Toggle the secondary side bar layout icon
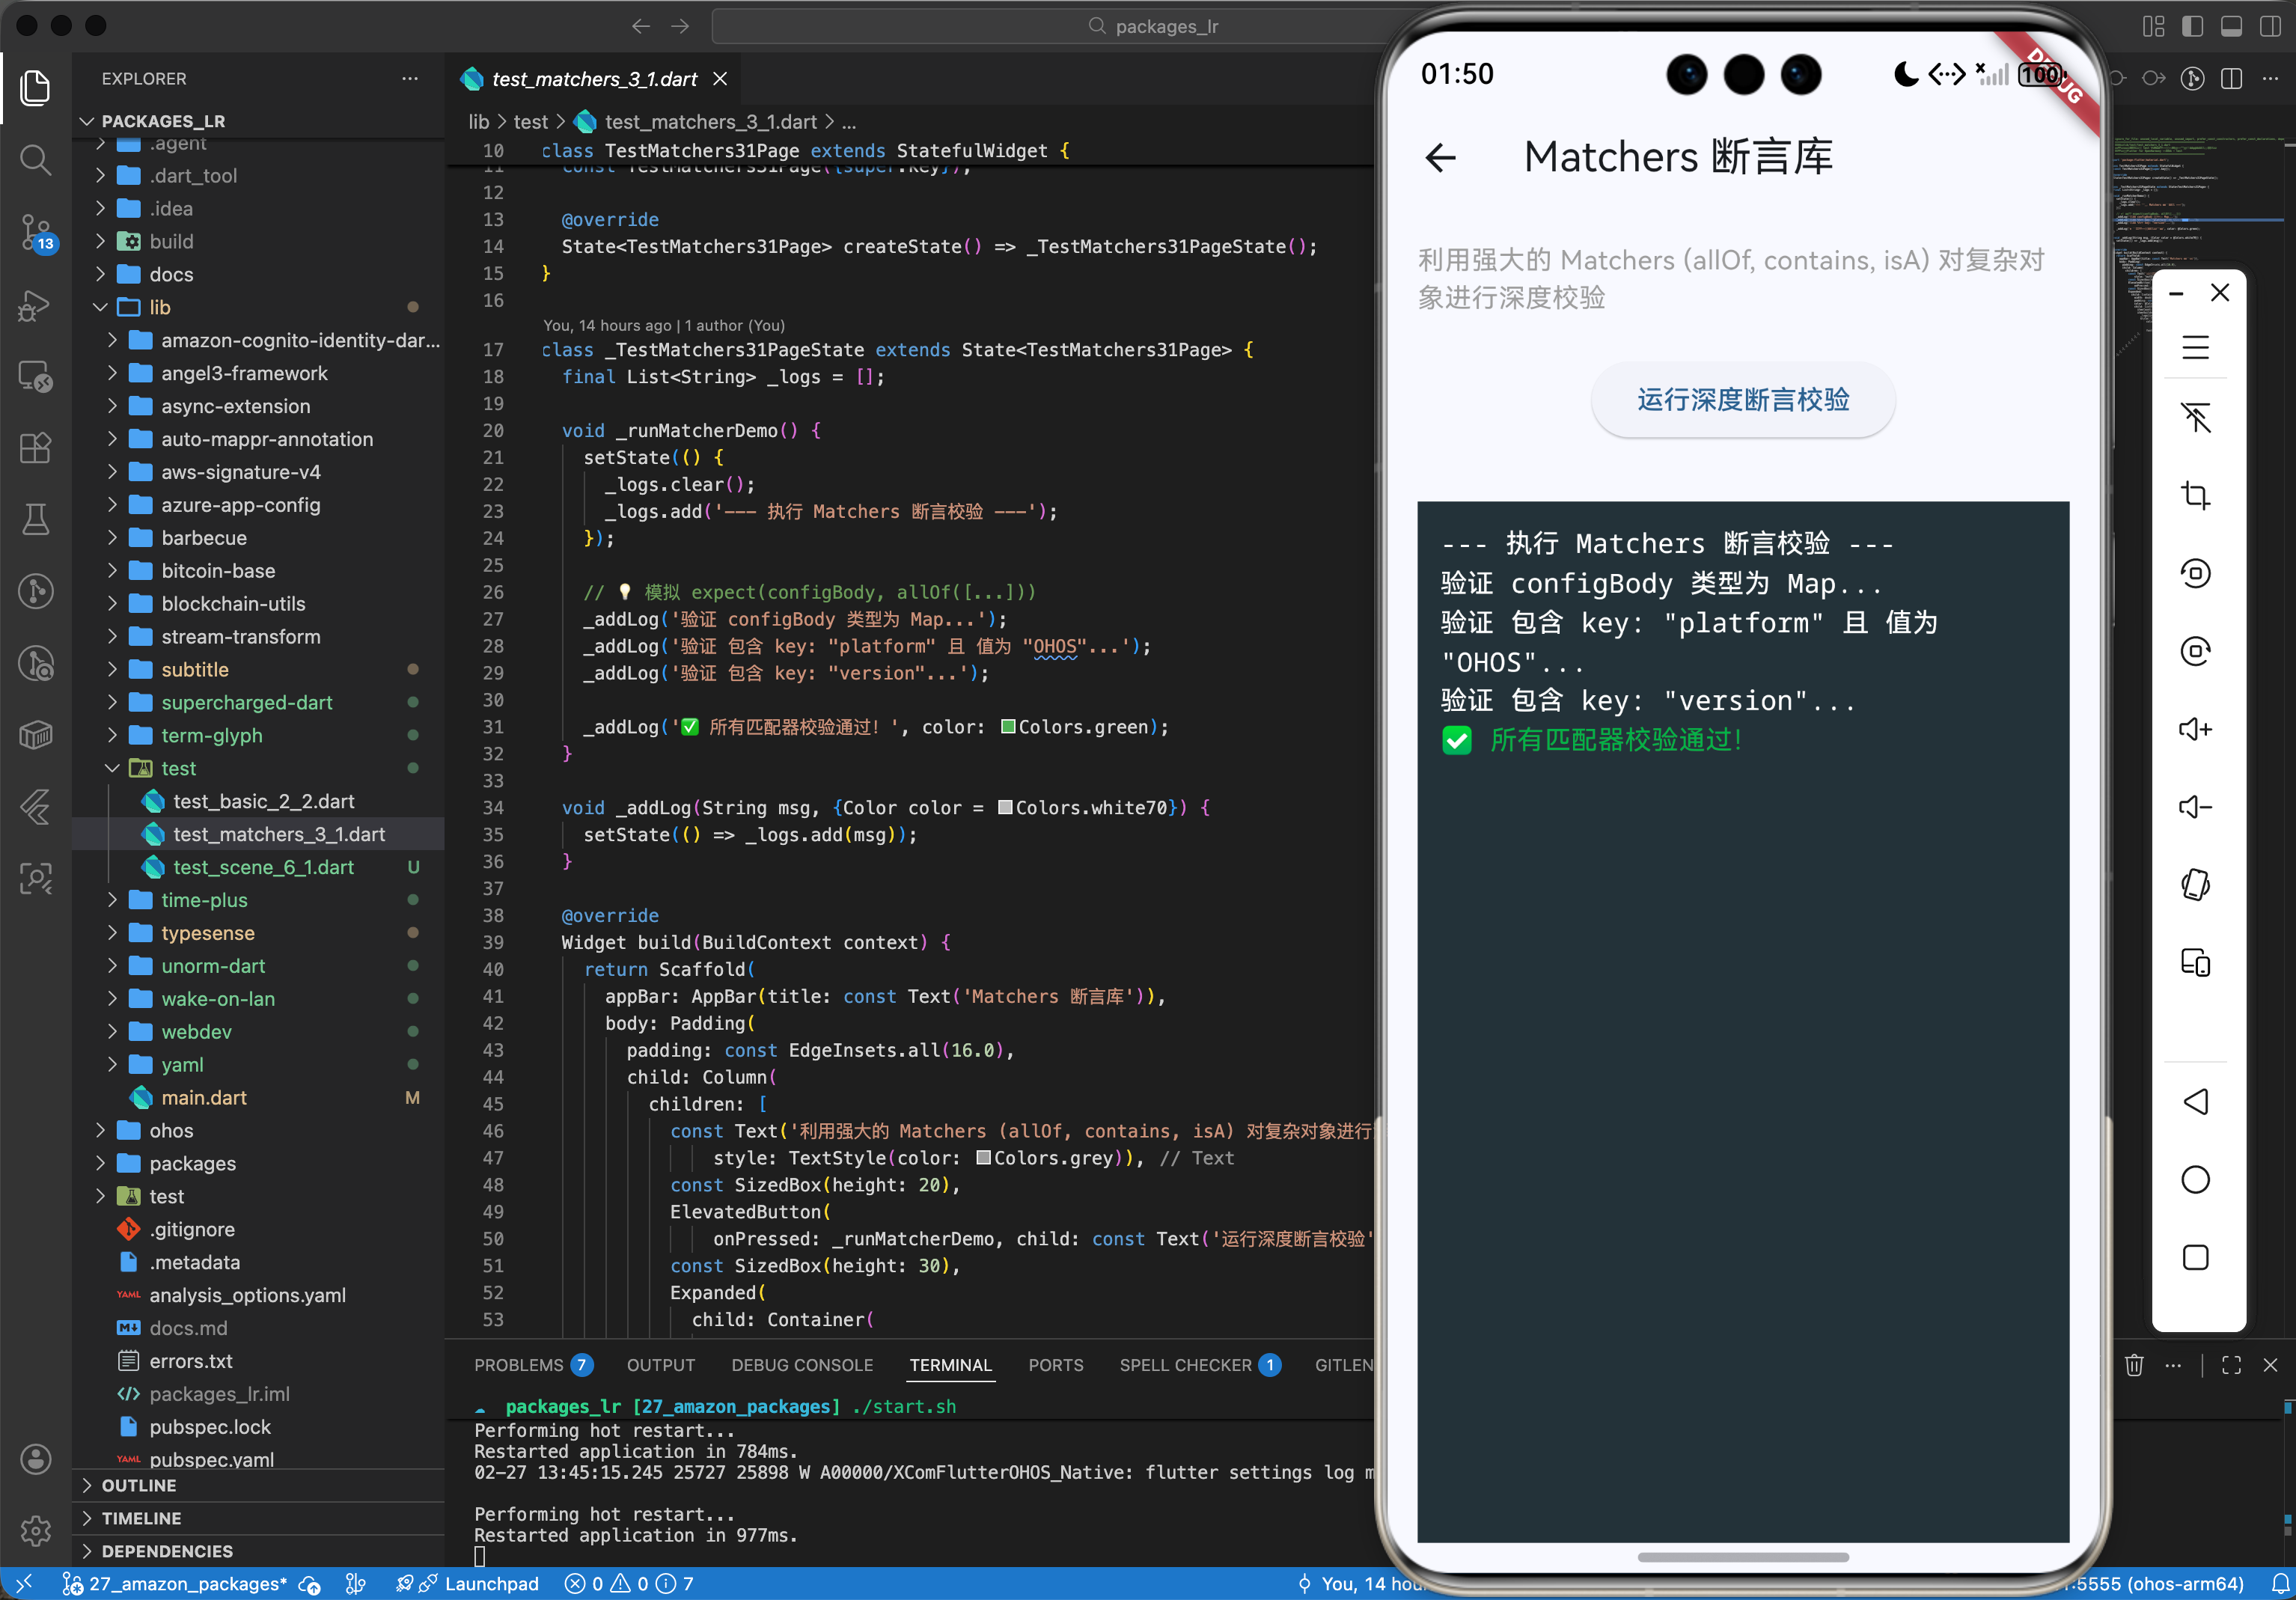 coord(2270,26)
